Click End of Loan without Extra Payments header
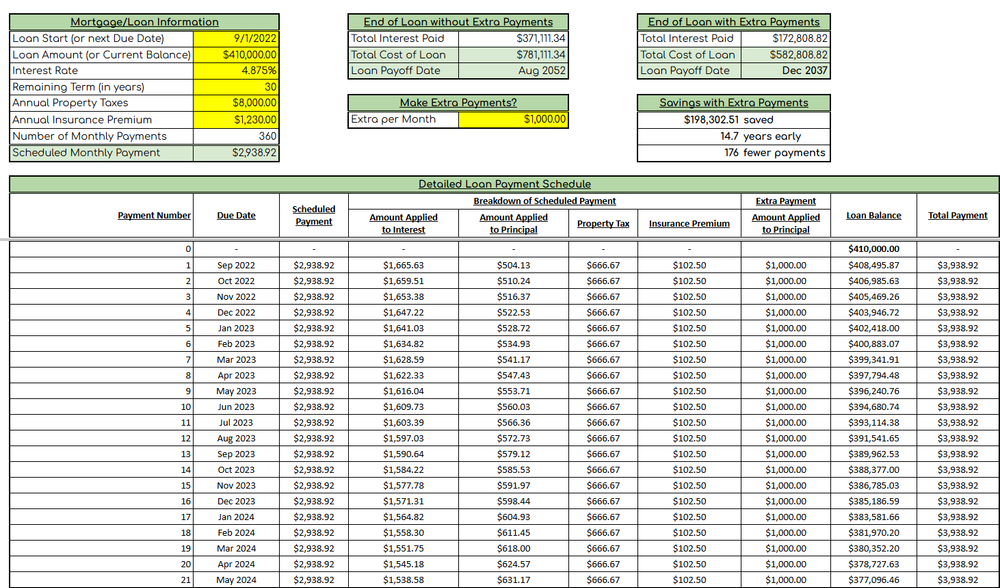 click(458, 22)
